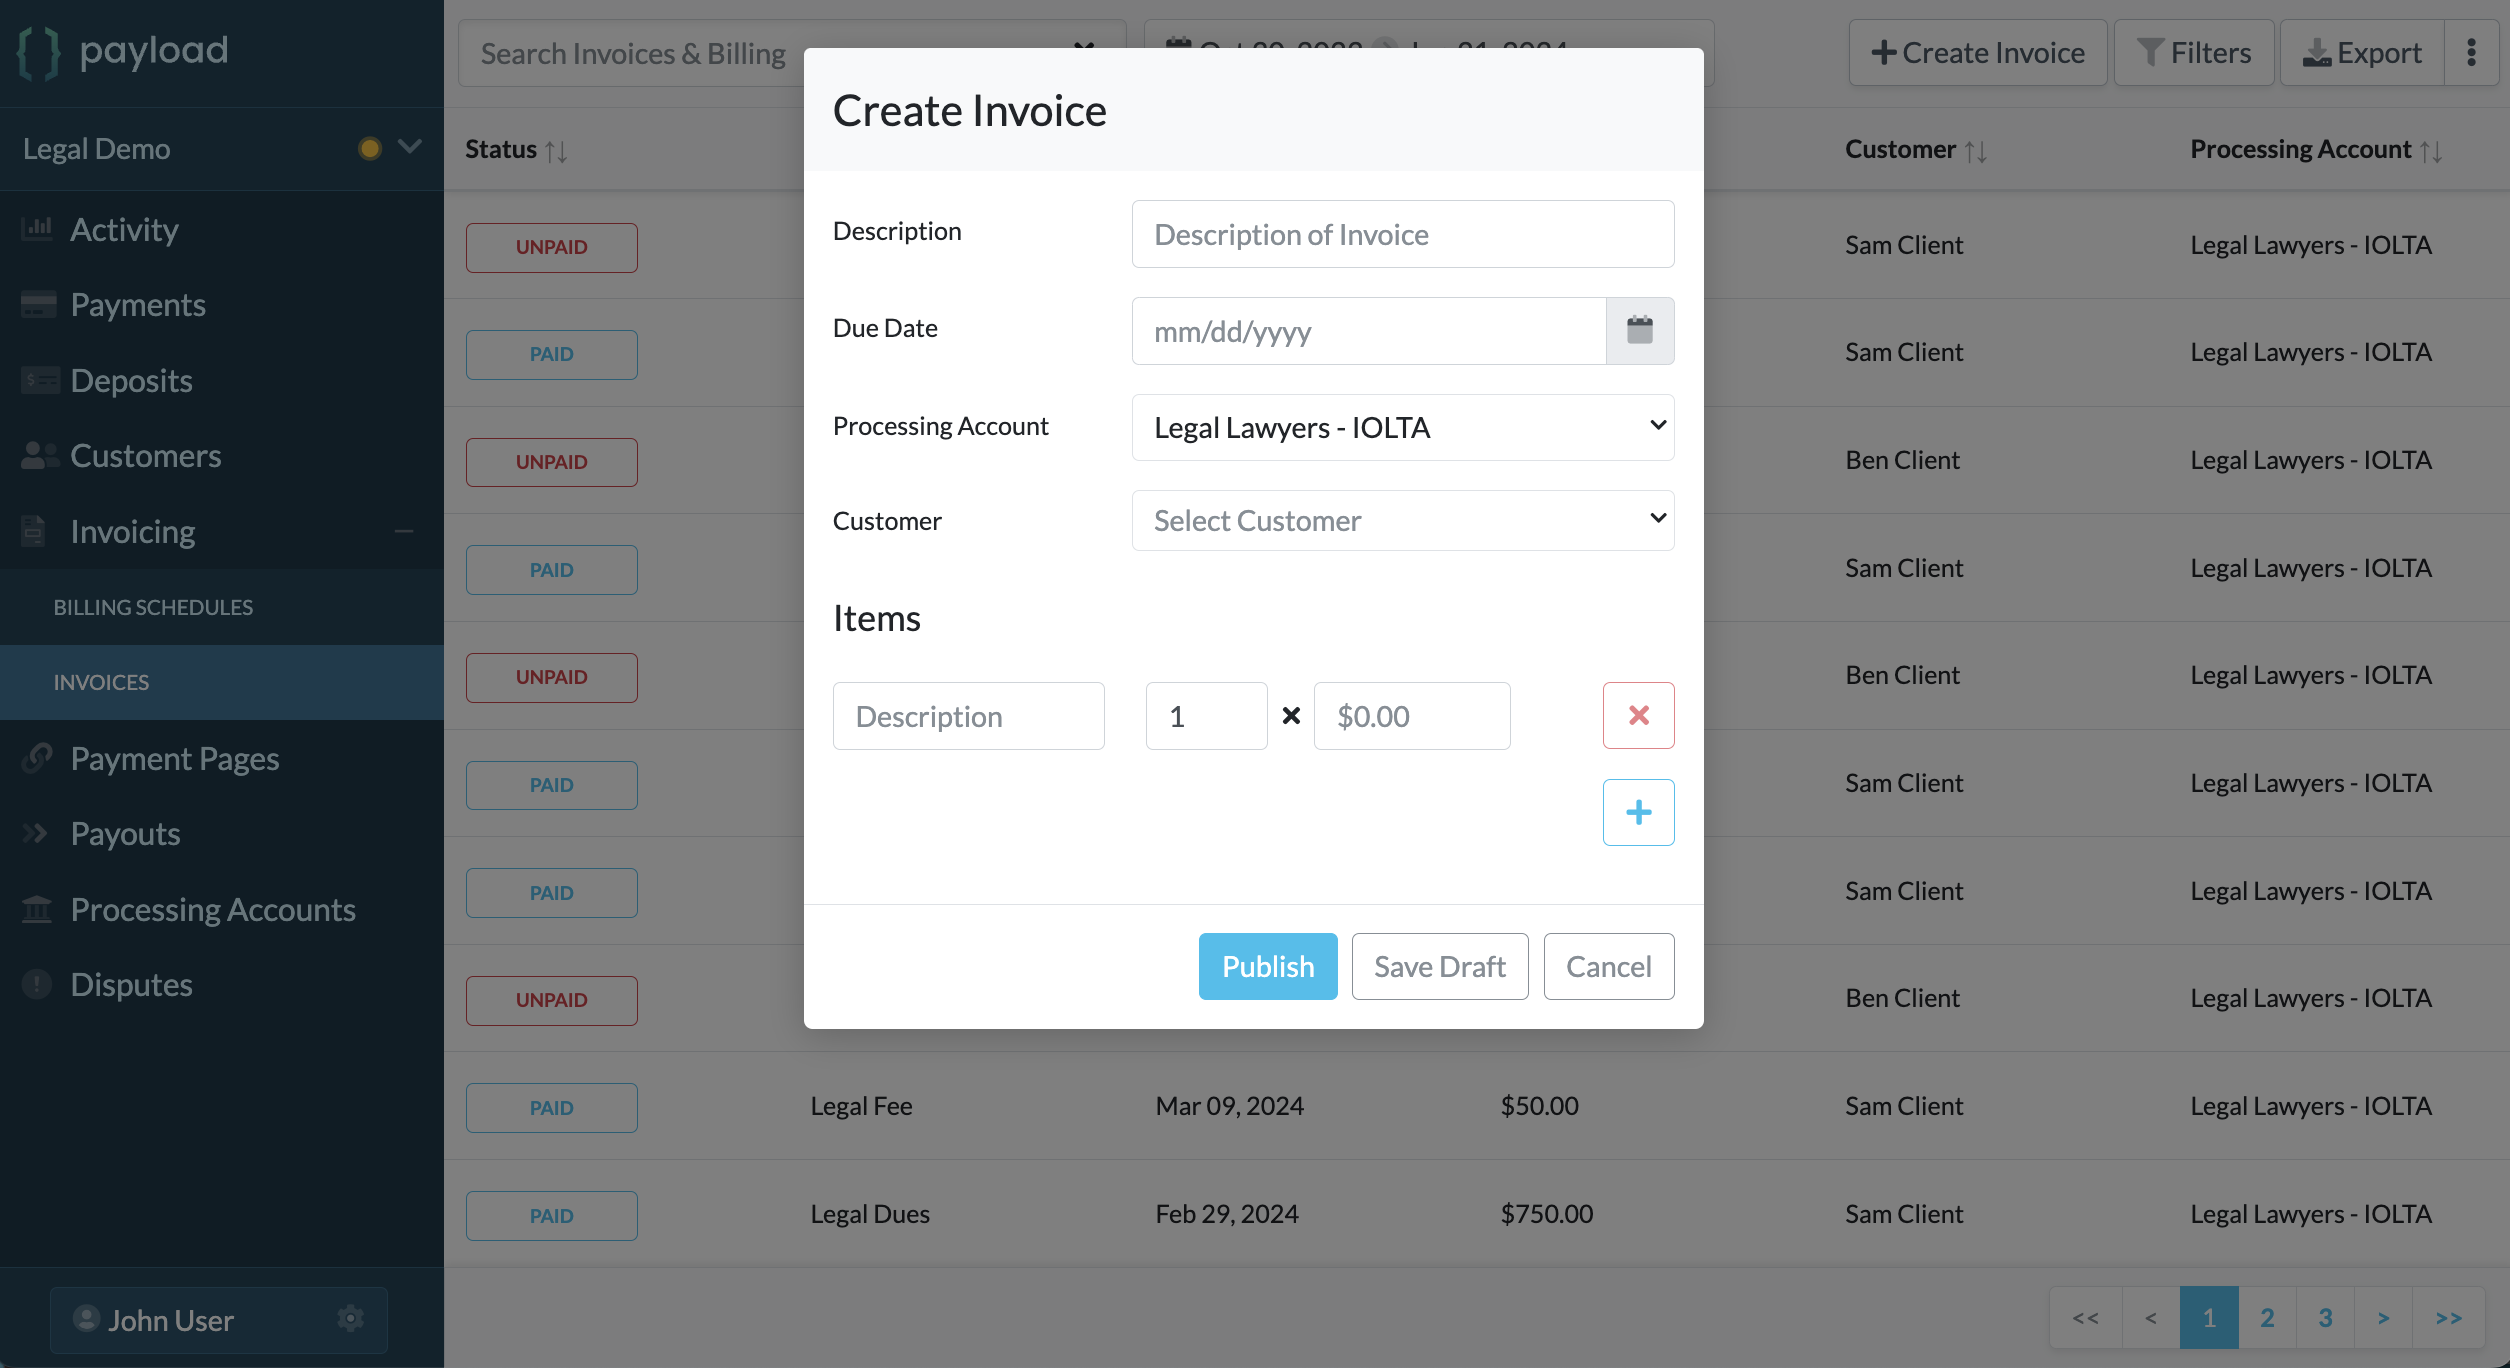The width and height of the screenshot is (2510, 1368).
Task: Open the Processing Account dropdown
Action: coord(1402,427)
